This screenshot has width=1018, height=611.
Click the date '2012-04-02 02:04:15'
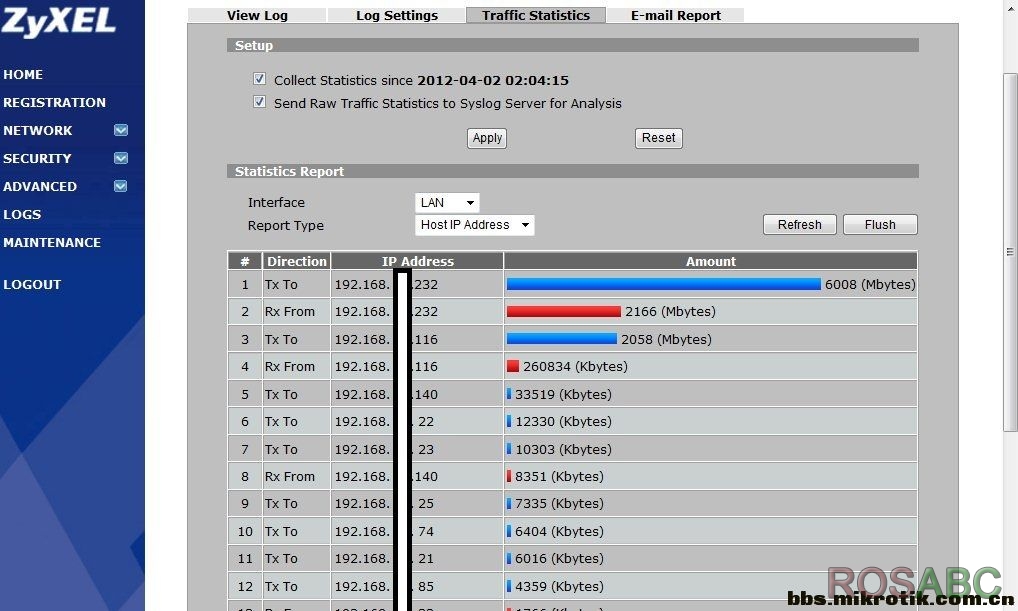(x=493, y=81)
